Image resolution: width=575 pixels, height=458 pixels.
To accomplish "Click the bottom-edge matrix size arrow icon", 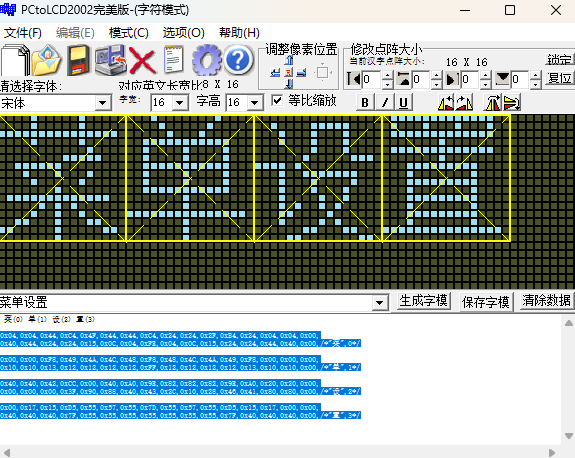I will pyautogui.click(x=503, y=79).
